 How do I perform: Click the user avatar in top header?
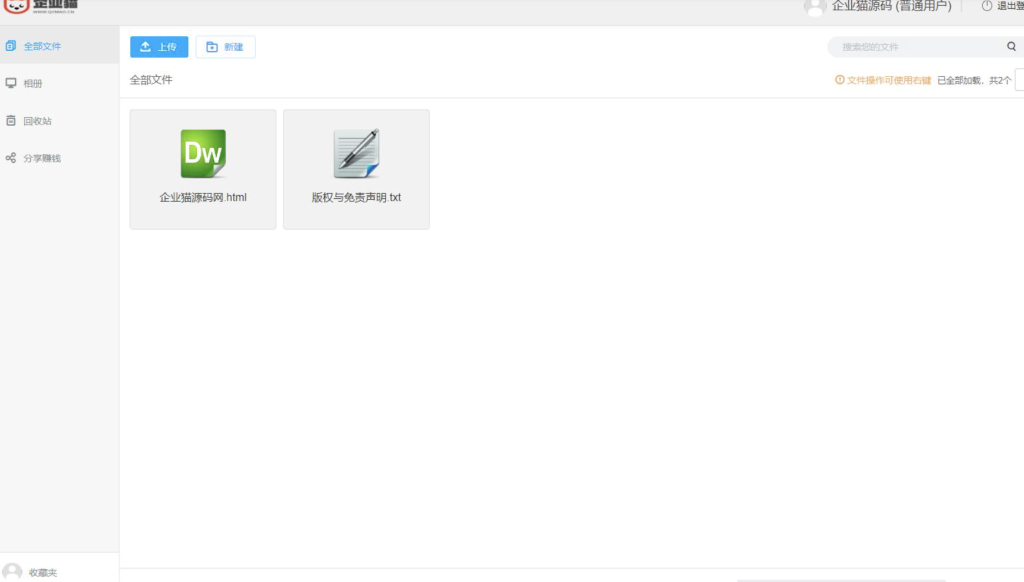pyautogui.click(x=815, y=7)
